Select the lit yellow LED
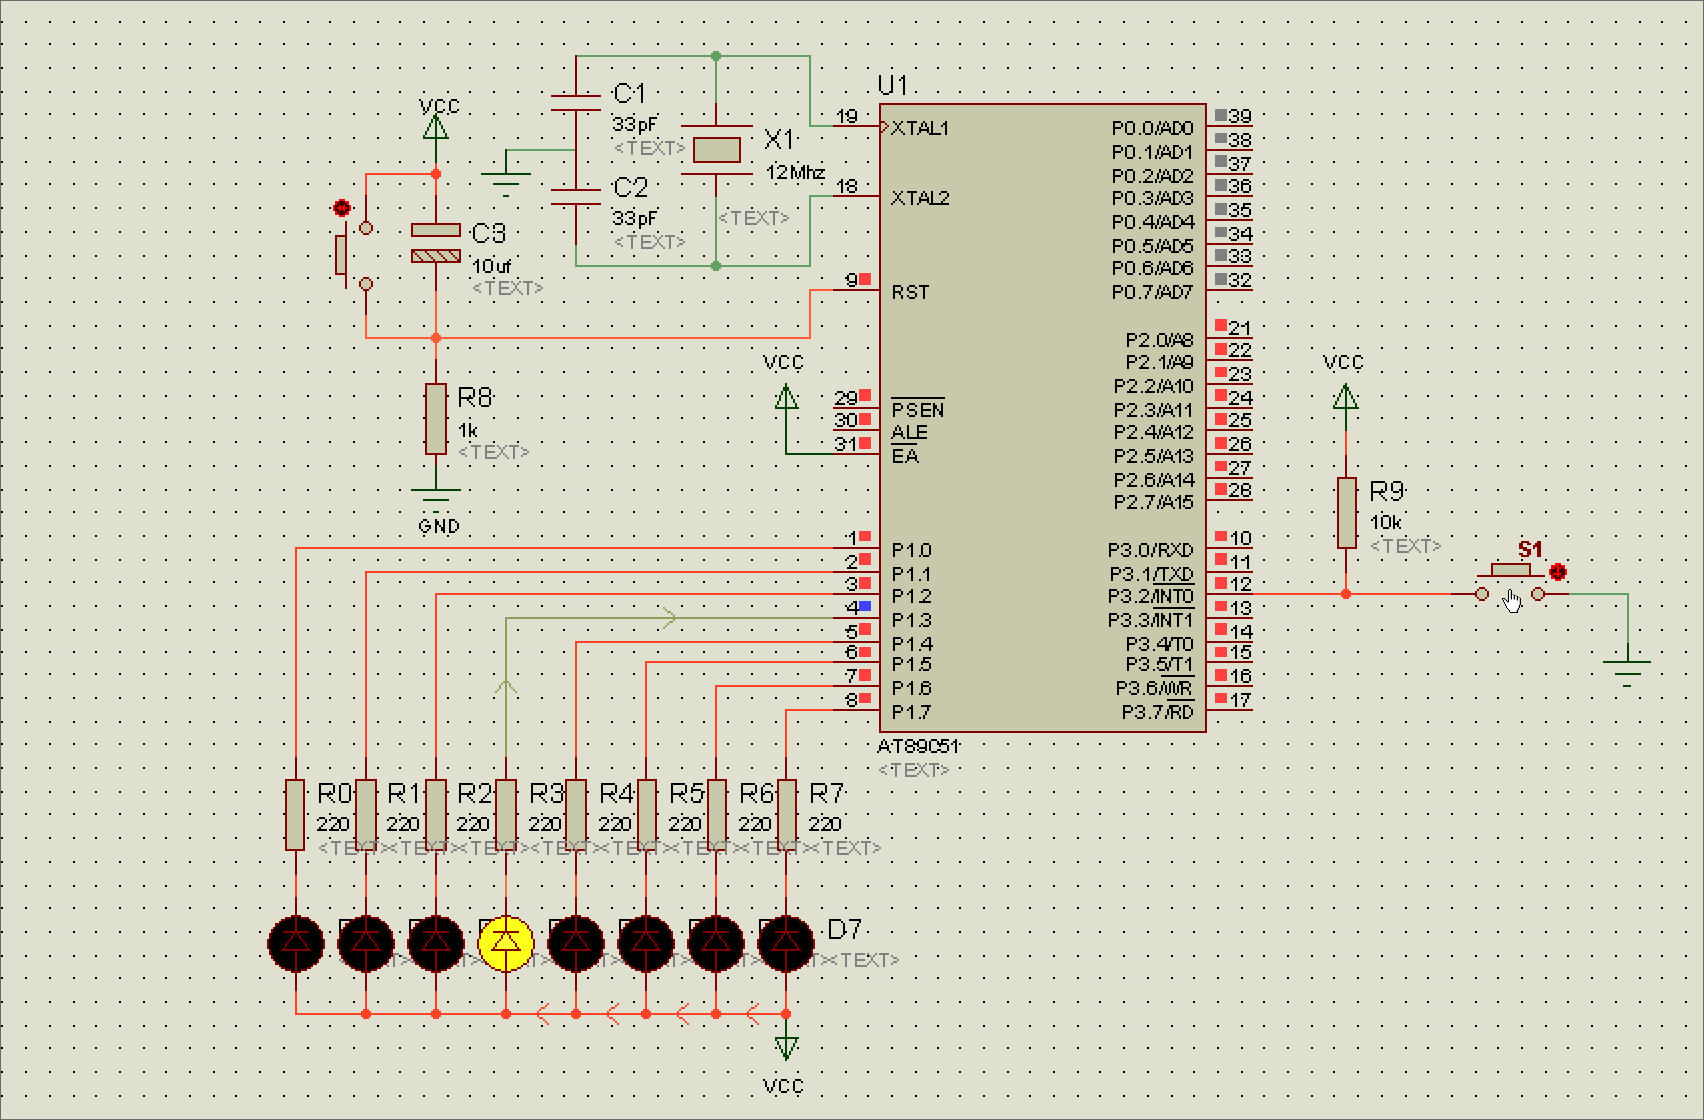Image resolution: width=1704 pixels, height=1120 pixels. [x=506, y=943]
